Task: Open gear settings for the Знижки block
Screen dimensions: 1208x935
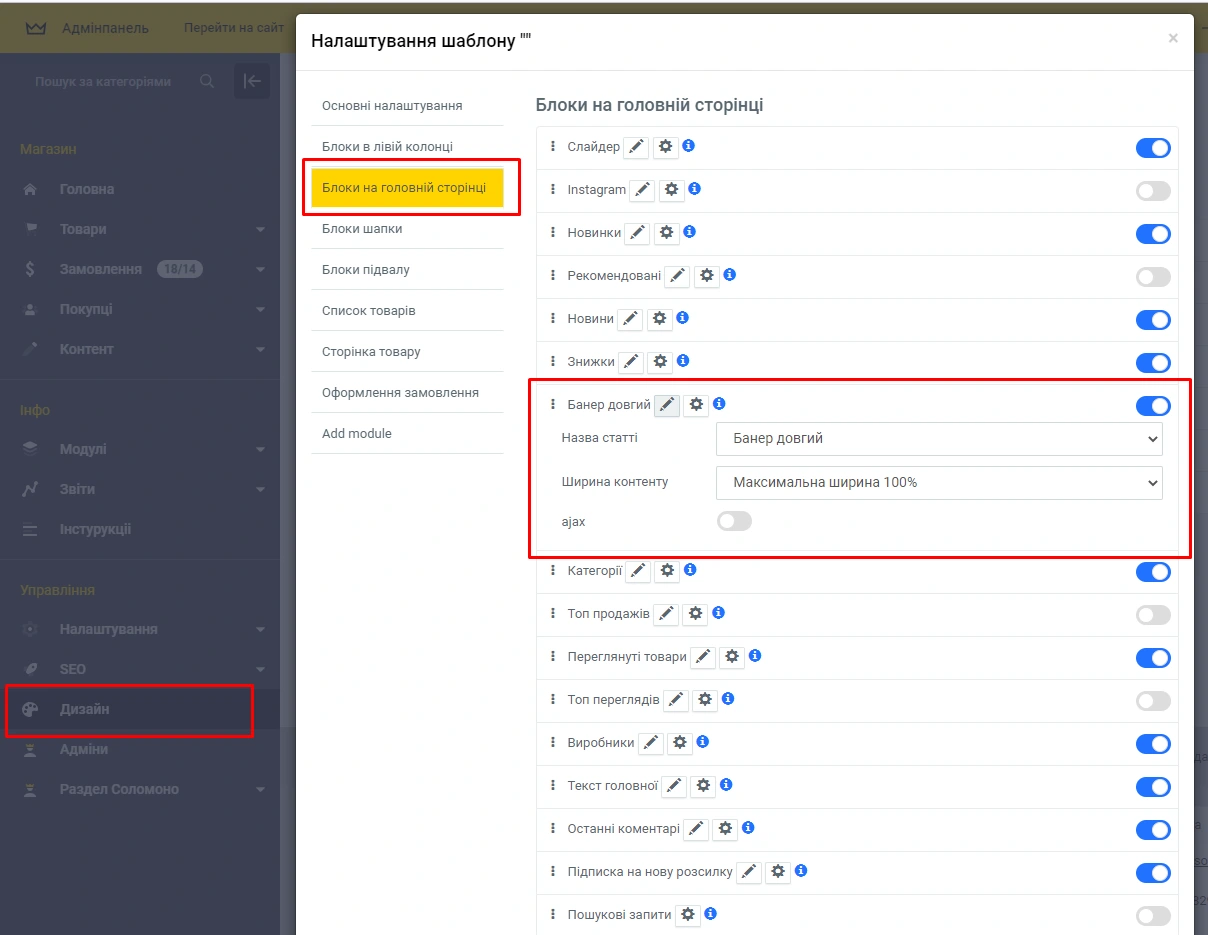Action: (x=659, y=362)
